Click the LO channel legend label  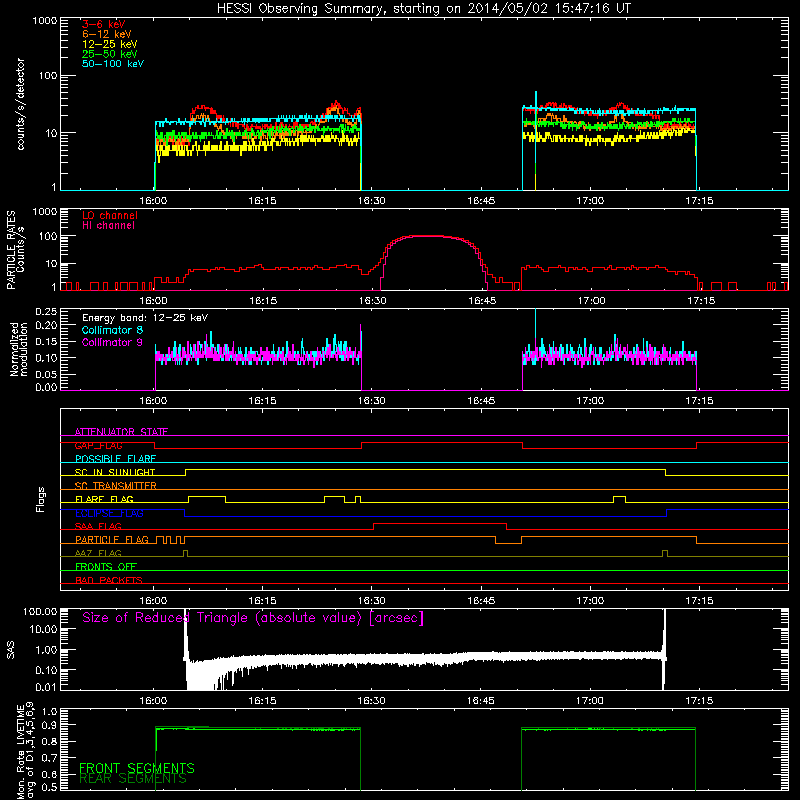pos(110,215)
